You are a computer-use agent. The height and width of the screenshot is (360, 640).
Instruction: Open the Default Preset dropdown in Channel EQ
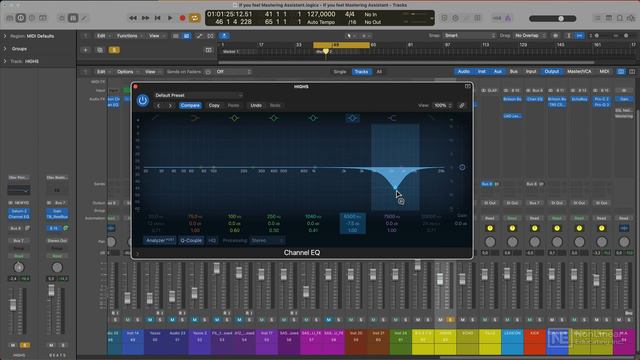point(198,95)
